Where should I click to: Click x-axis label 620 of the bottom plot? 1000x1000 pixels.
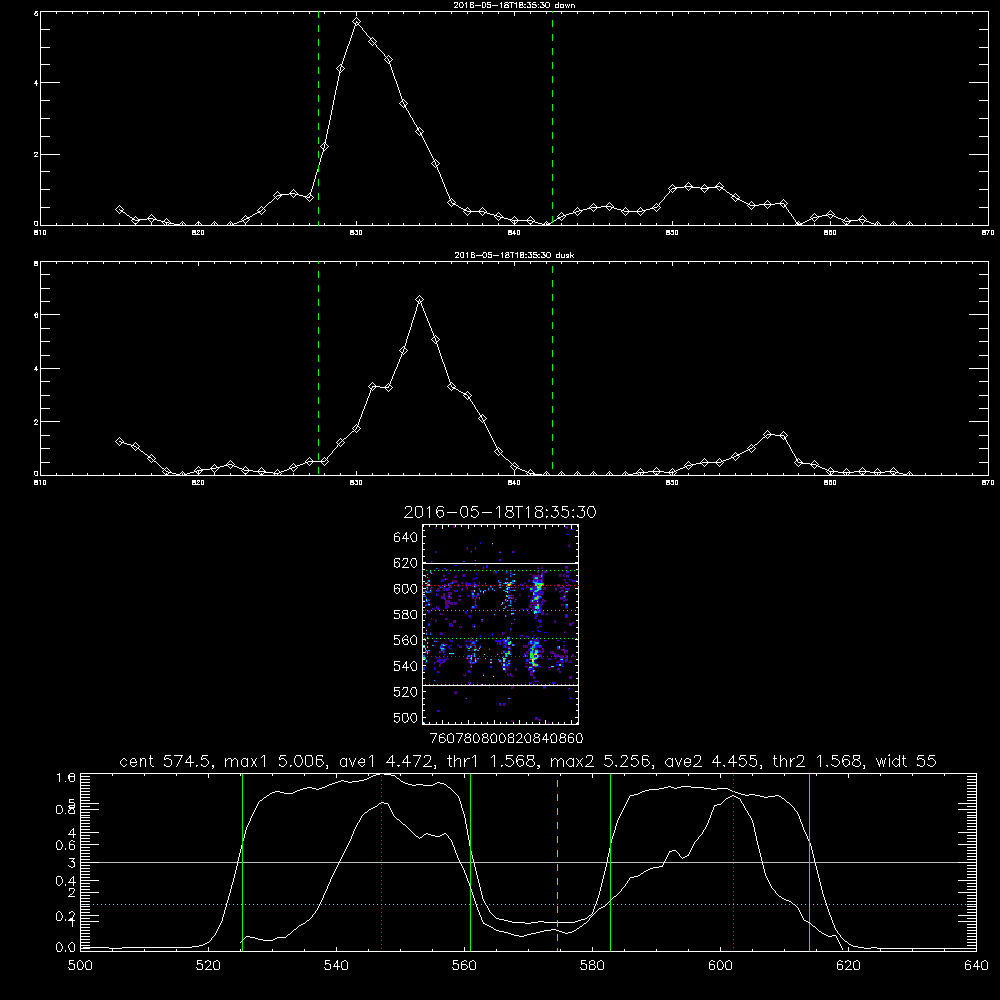coord(848,966)
